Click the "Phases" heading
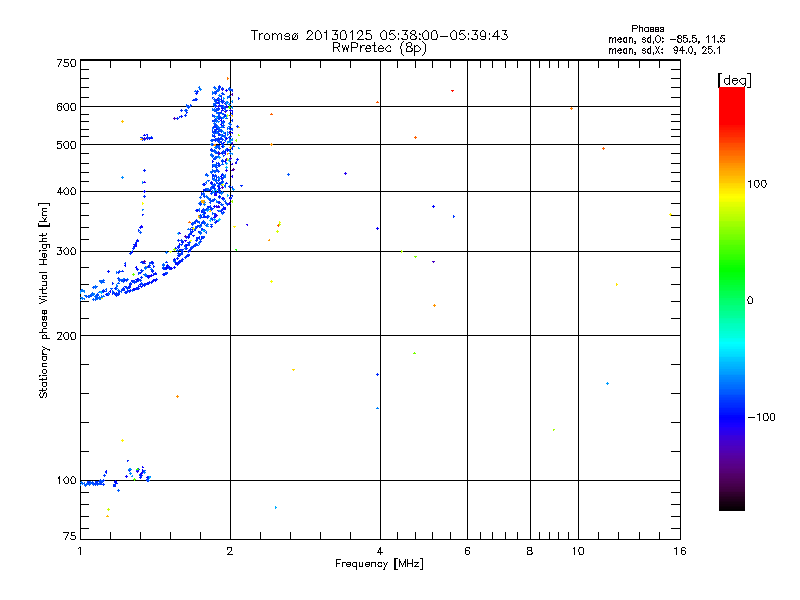Screen dimensions: 800x600 pos(647,29)
